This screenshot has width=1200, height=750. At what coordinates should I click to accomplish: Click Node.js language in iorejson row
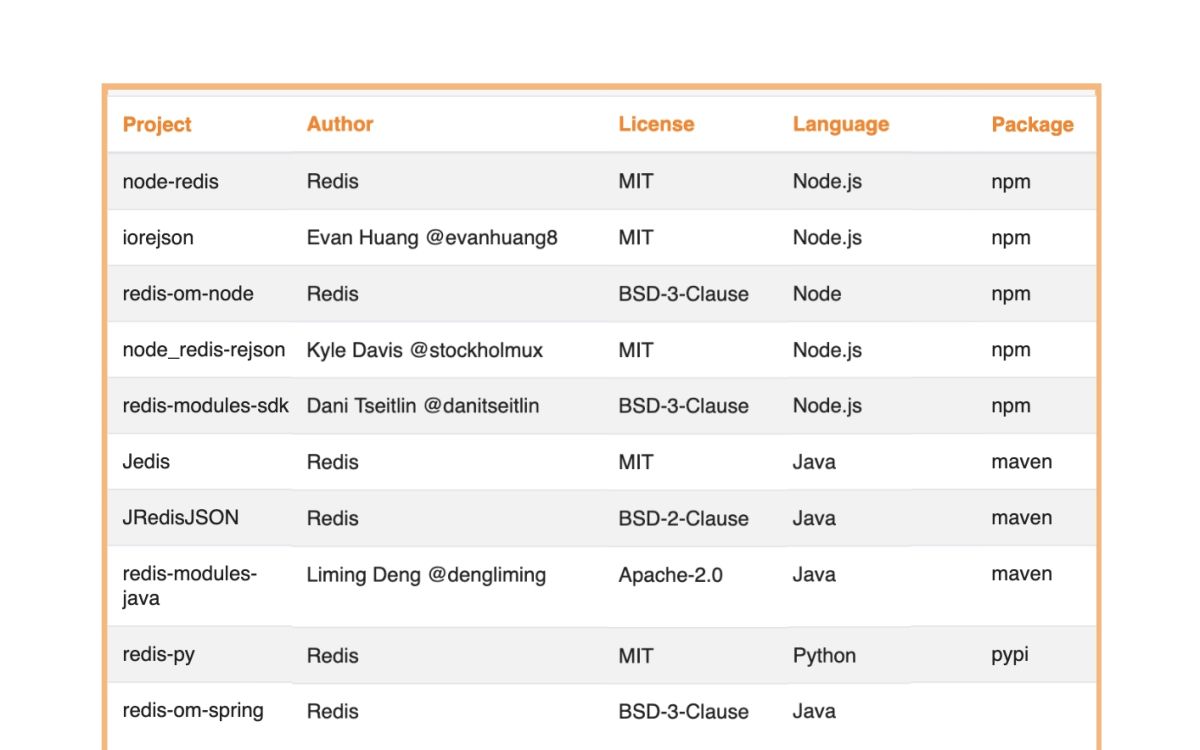827,238
